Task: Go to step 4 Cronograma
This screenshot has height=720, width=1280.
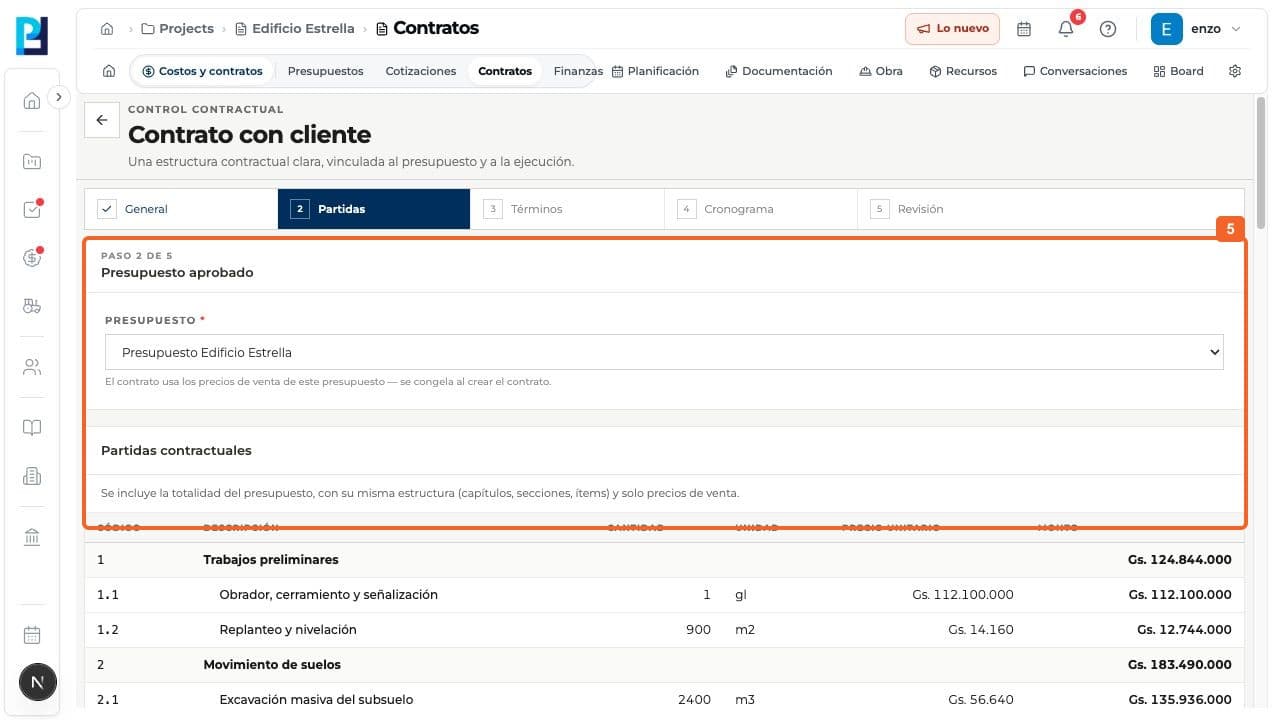Action: [x=760, y=209]
